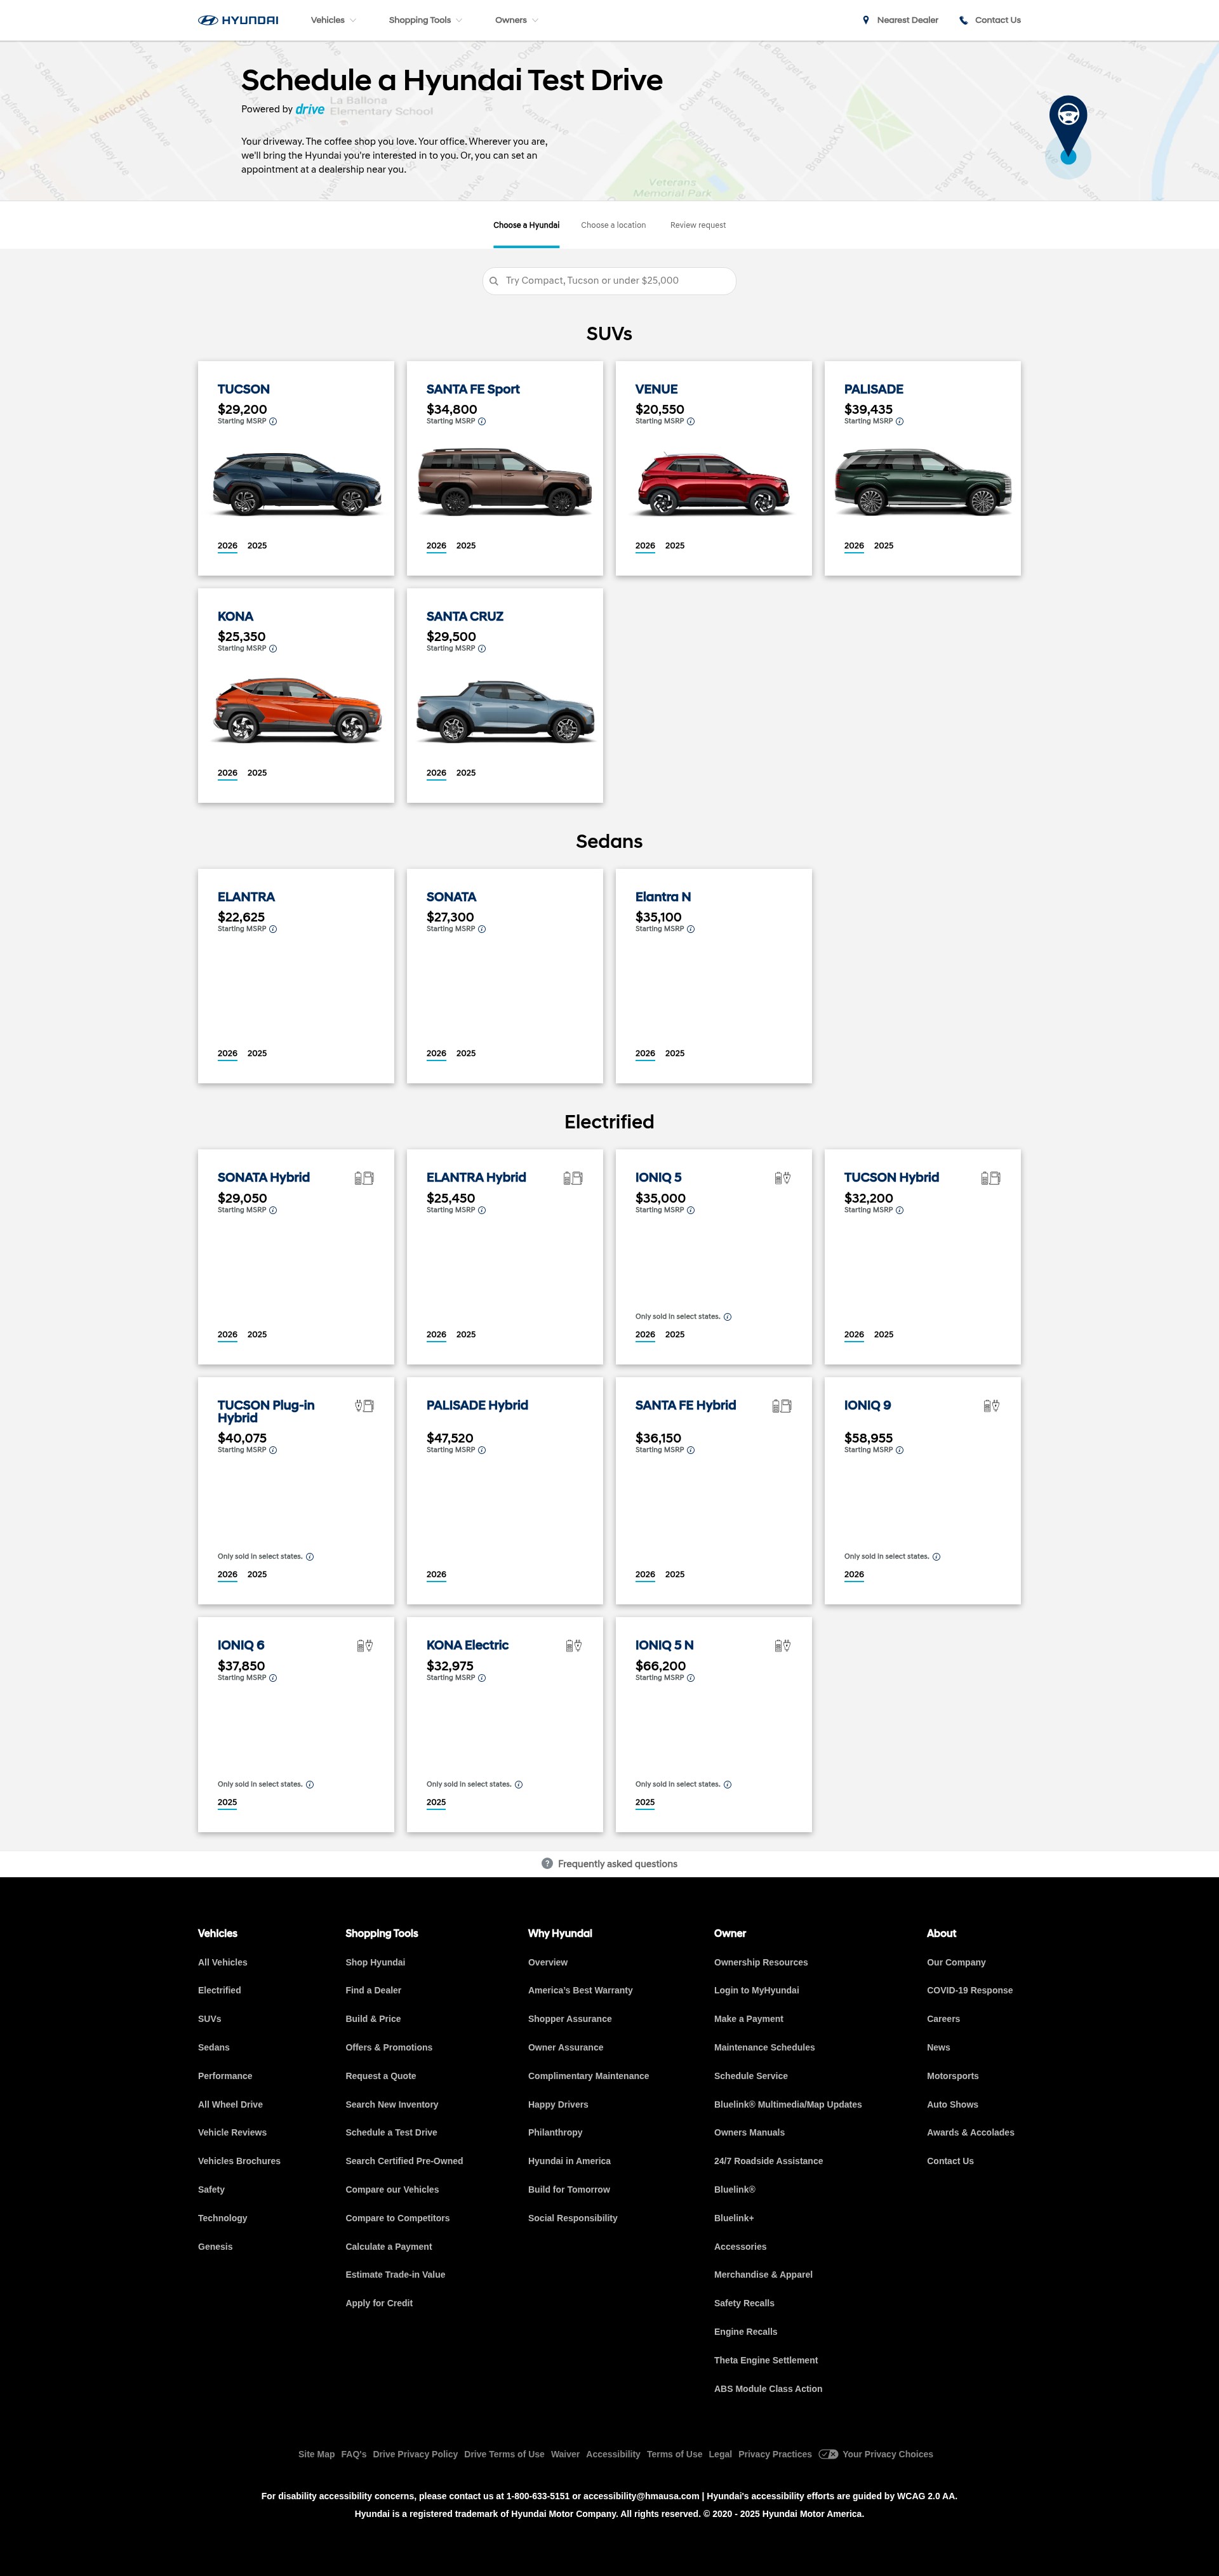Open the Choose a location step tab
This screenshot has width=1219, height=2576.
(x=613, y=226)
